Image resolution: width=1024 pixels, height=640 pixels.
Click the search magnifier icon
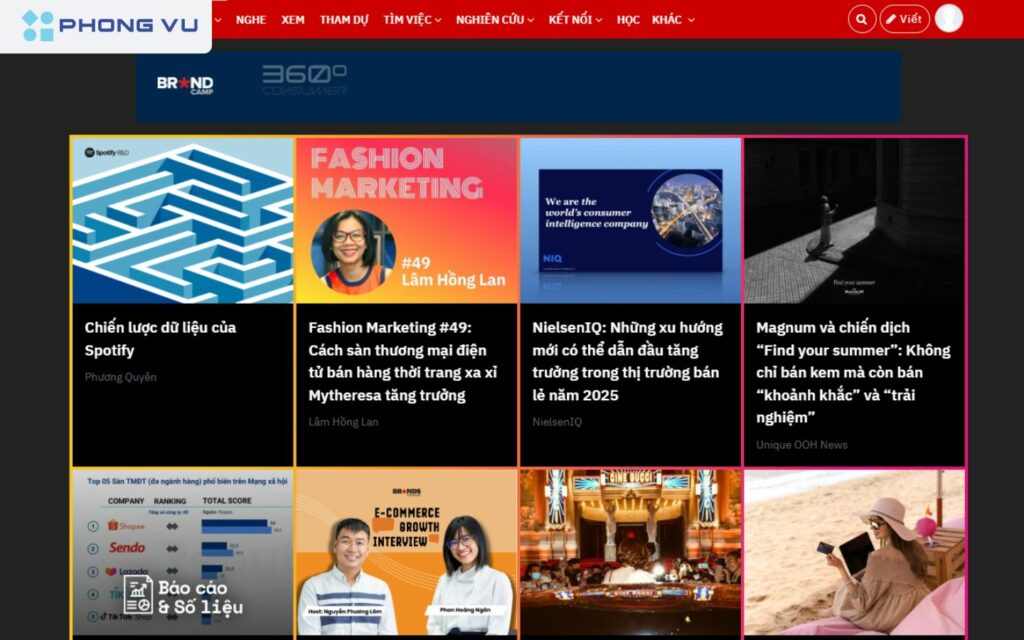click(x=861, y=18)
